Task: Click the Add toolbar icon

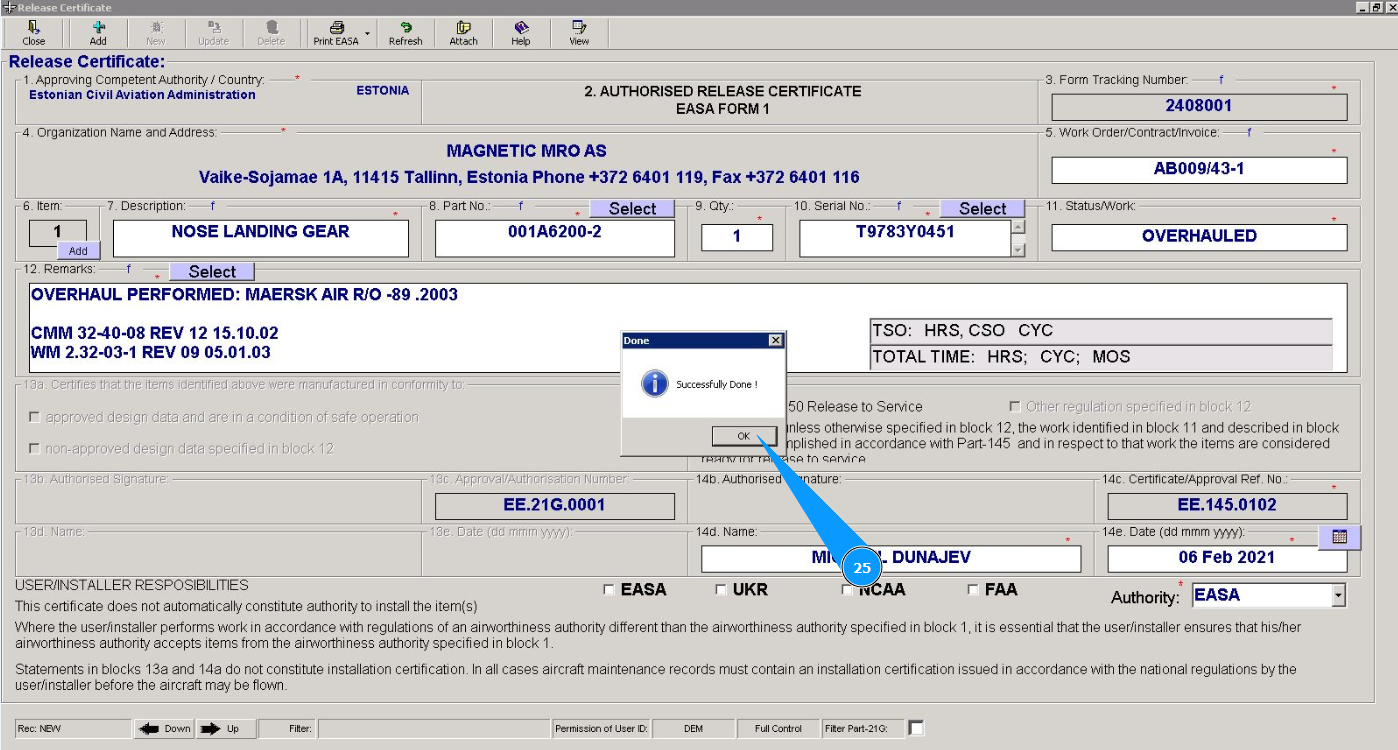Action: pyautogui.click(x=98, y=28)
